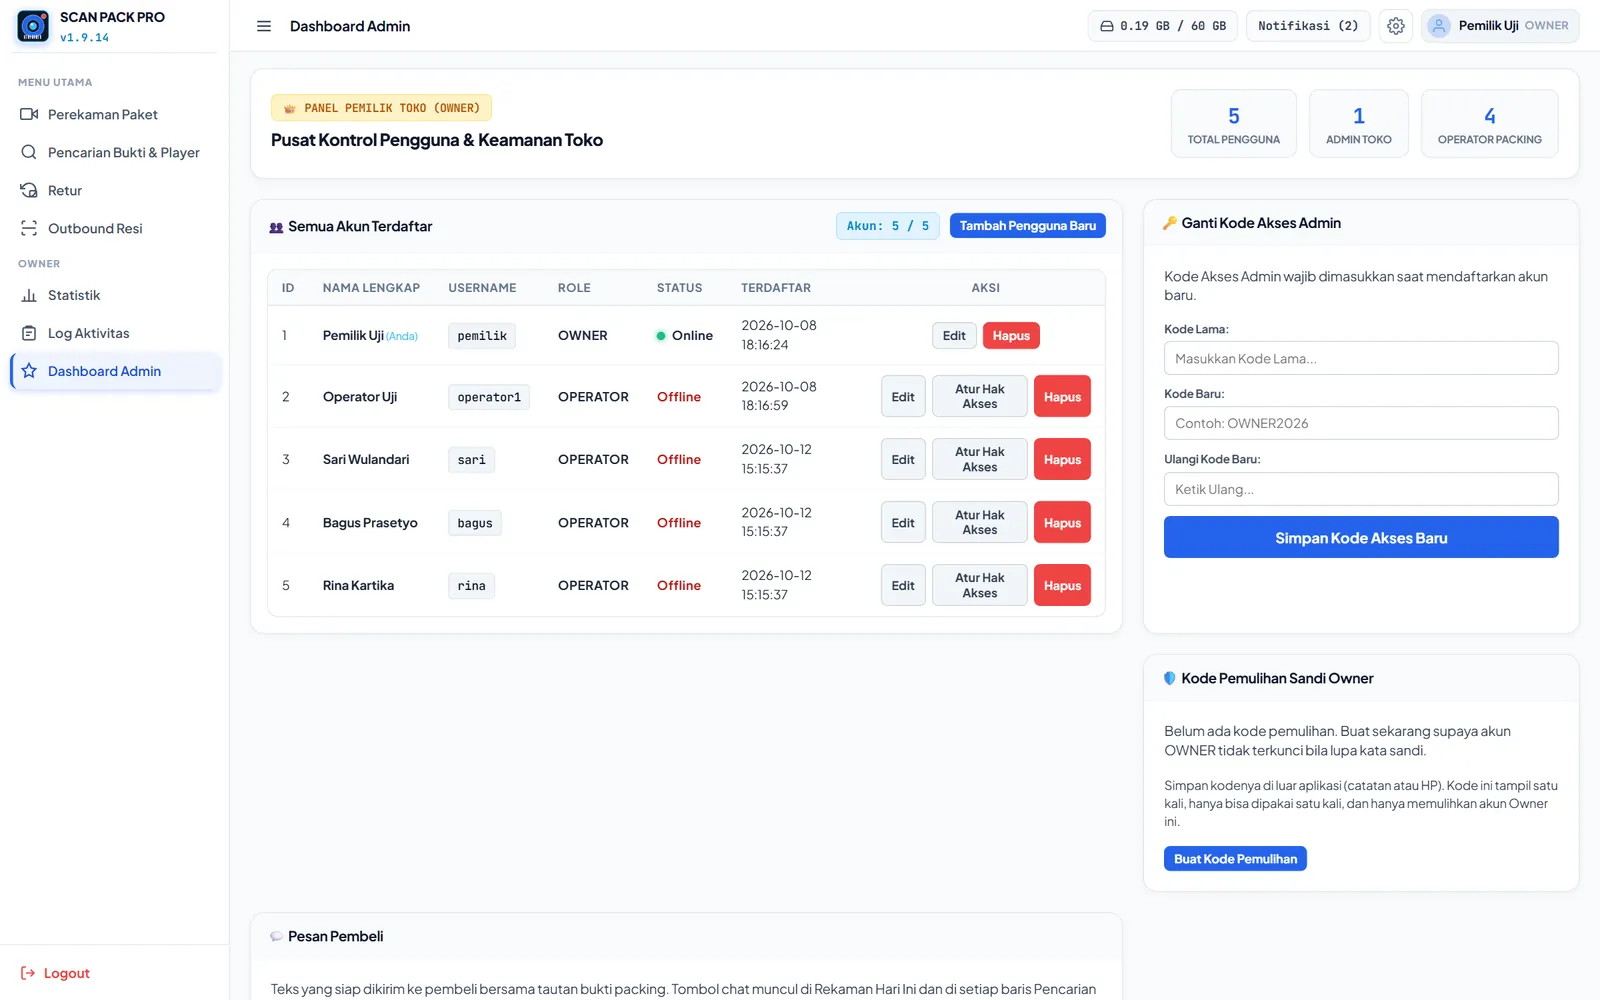Viewport: 1600px width, 1000px height.
Task: Focus the Kode Lama input field
Action: [1361, 358]
